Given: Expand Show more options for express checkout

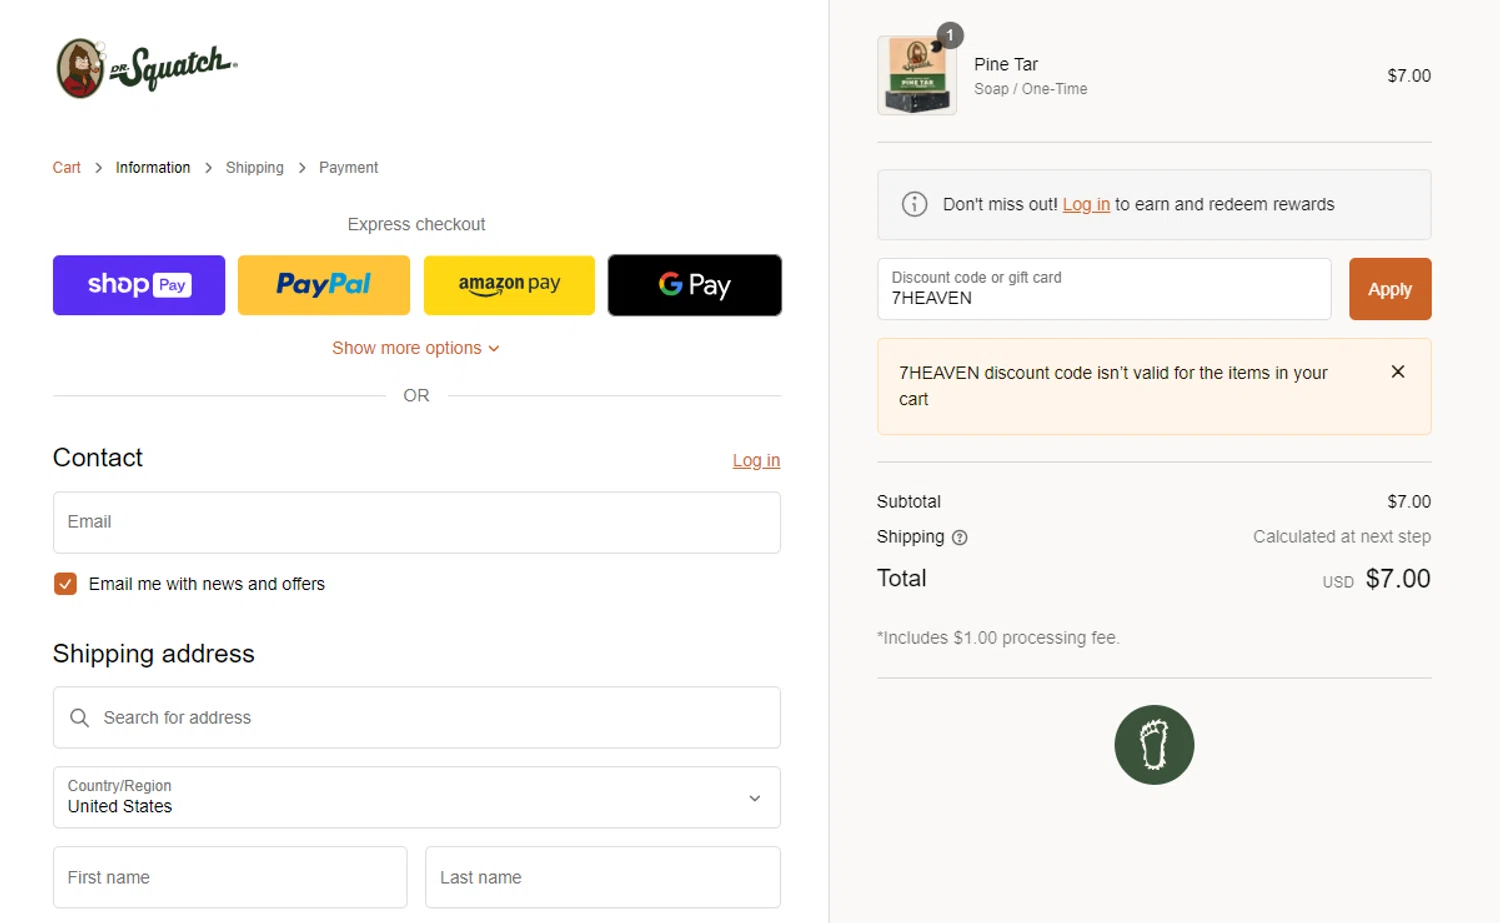Looking at the screenshot, I should [416, 348].
